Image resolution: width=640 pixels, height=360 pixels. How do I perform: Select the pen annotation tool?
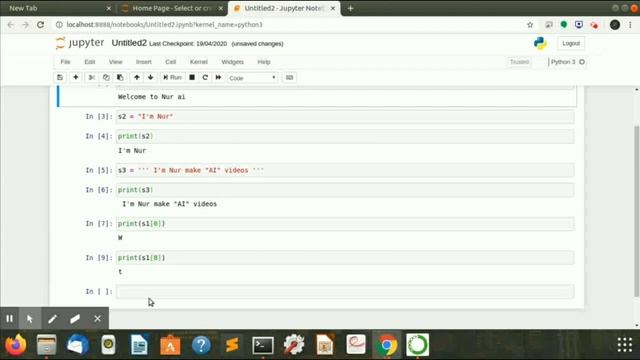coord(52,318)
